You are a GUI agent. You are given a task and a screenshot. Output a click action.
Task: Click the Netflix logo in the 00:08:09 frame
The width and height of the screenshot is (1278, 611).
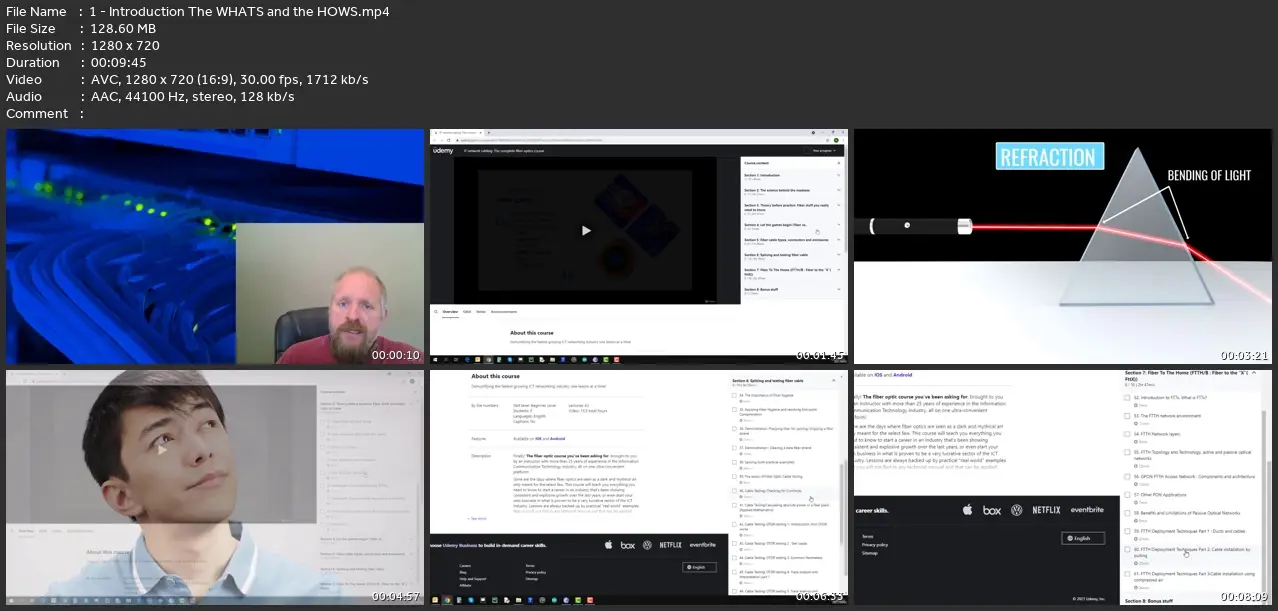tap(1046, 510)
